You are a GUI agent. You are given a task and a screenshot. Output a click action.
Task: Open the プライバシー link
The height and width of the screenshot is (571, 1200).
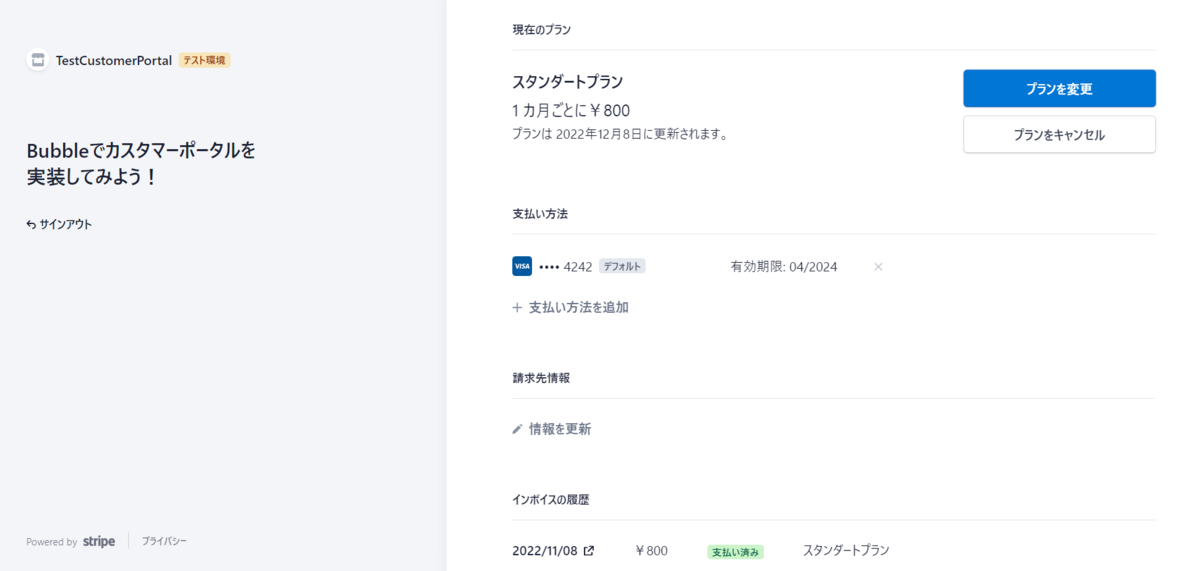[164, 541]
